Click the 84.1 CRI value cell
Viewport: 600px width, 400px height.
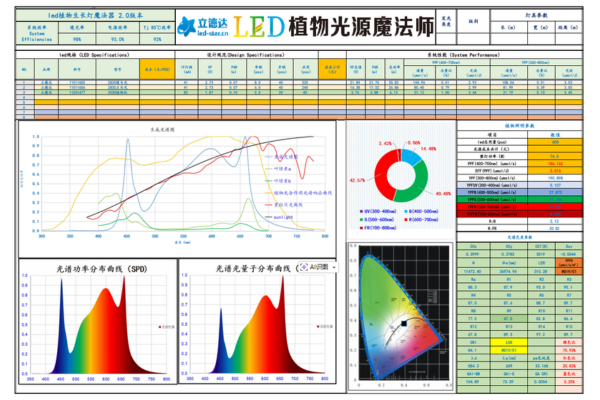473,350
